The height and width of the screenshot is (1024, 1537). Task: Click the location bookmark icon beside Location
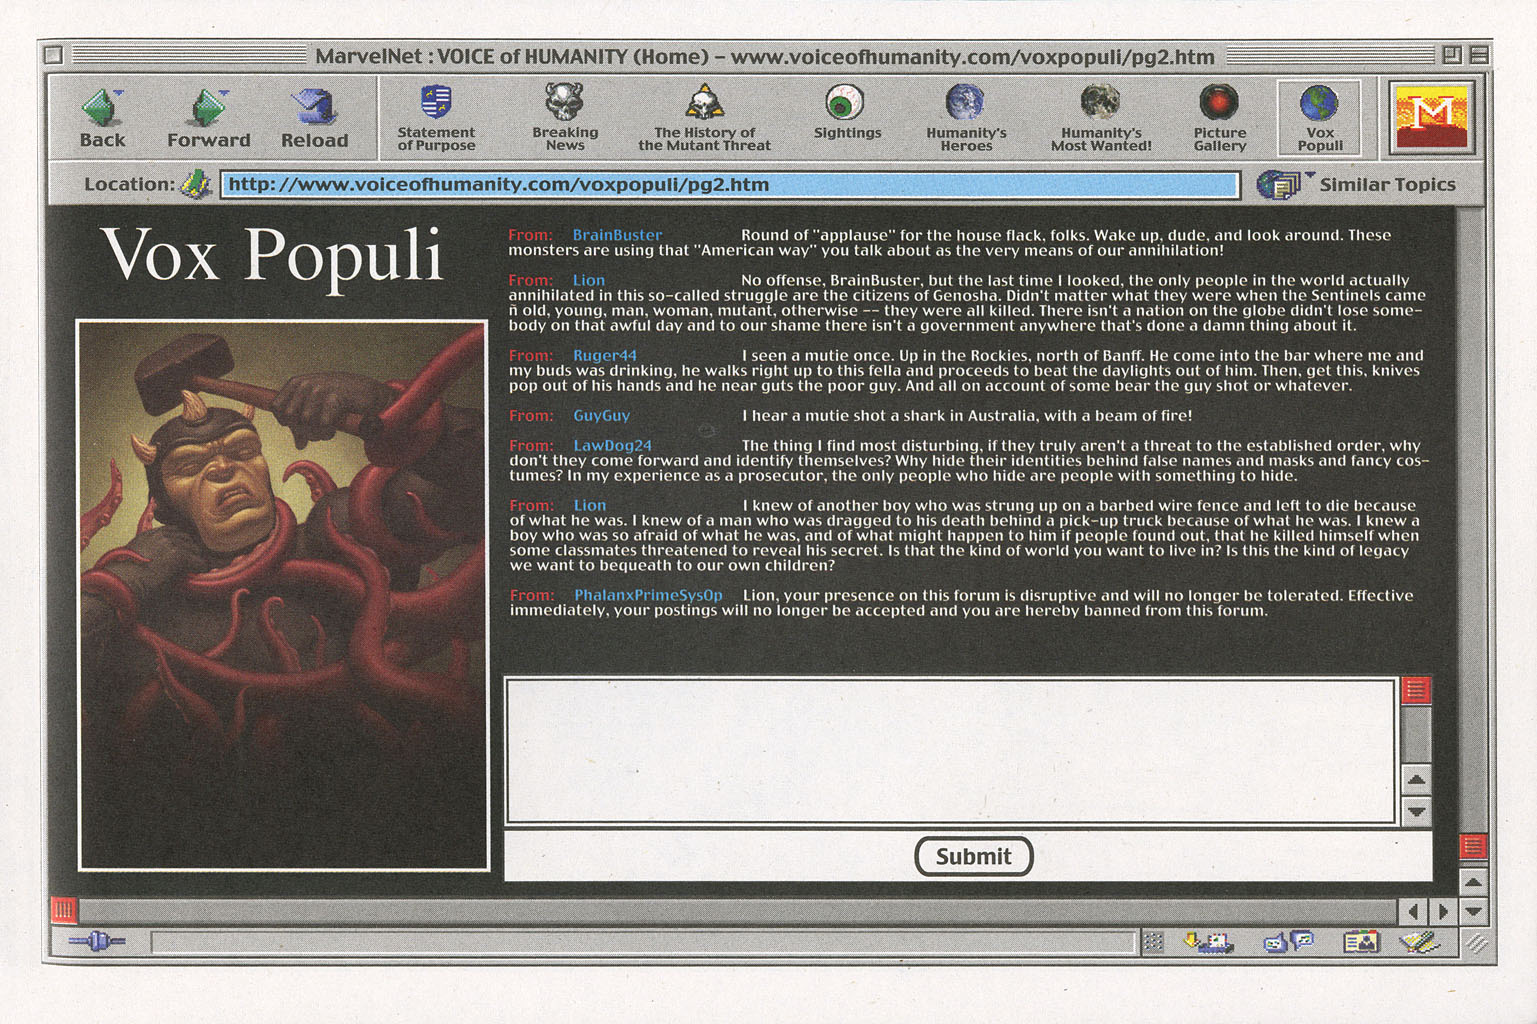[x=195, y=184]
